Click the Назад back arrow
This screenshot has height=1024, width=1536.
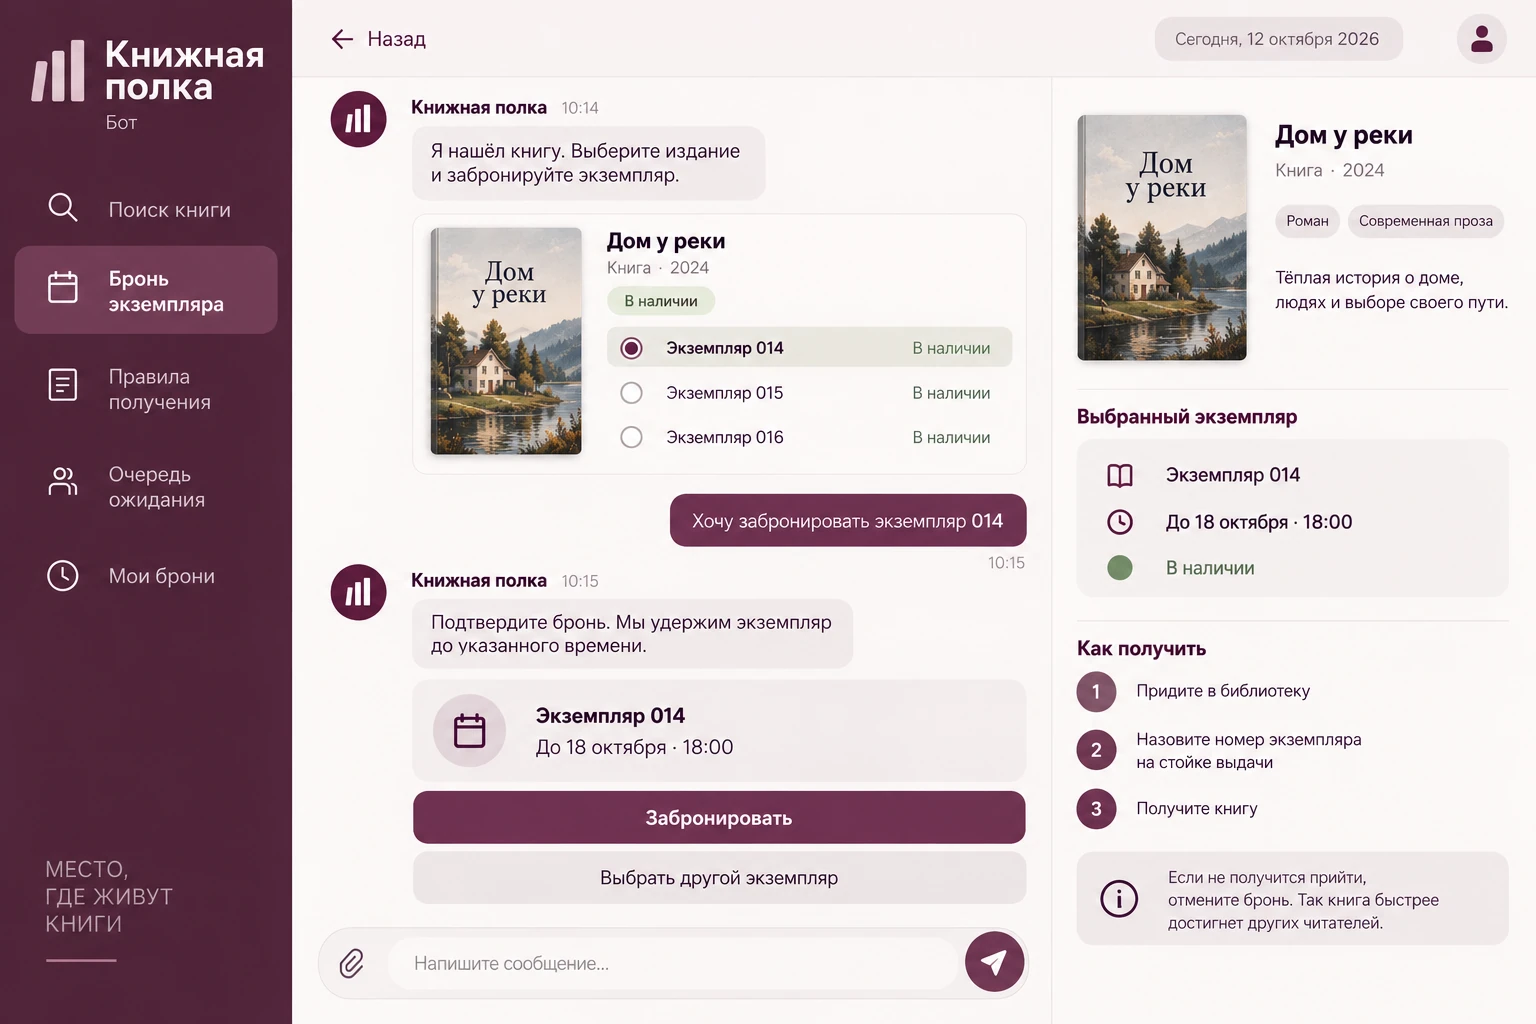point(342,39)
